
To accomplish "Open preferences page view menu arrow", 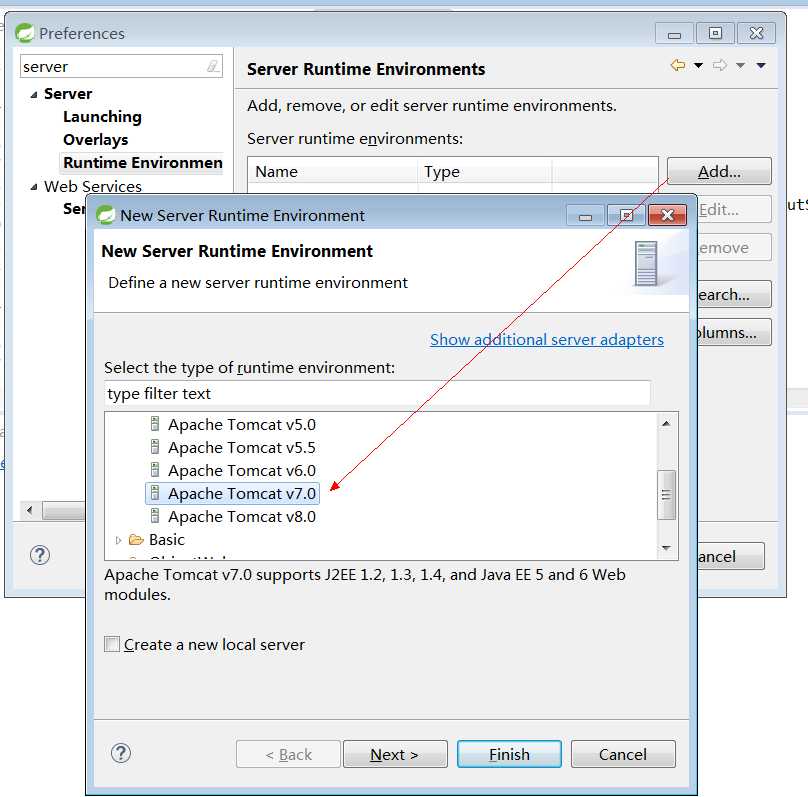I will point(761,65).
